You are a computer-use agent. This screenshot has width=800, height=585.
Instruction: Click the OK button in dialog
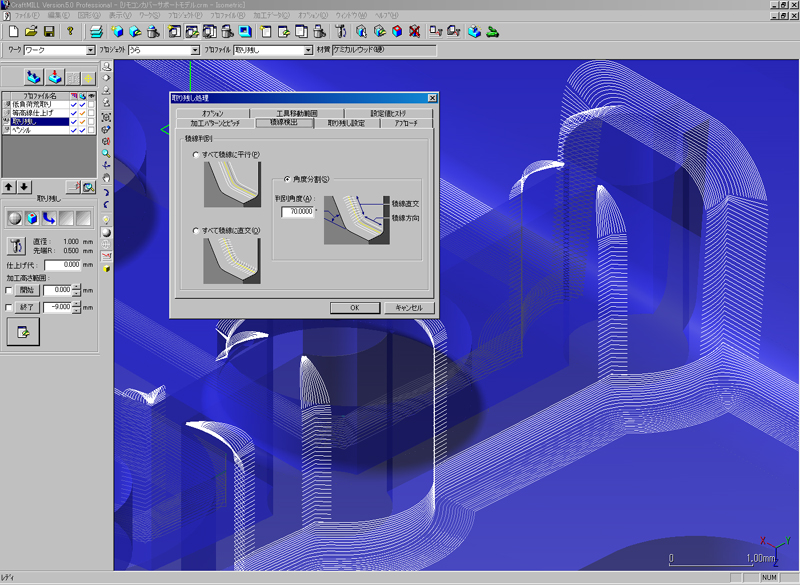(354, 308)
